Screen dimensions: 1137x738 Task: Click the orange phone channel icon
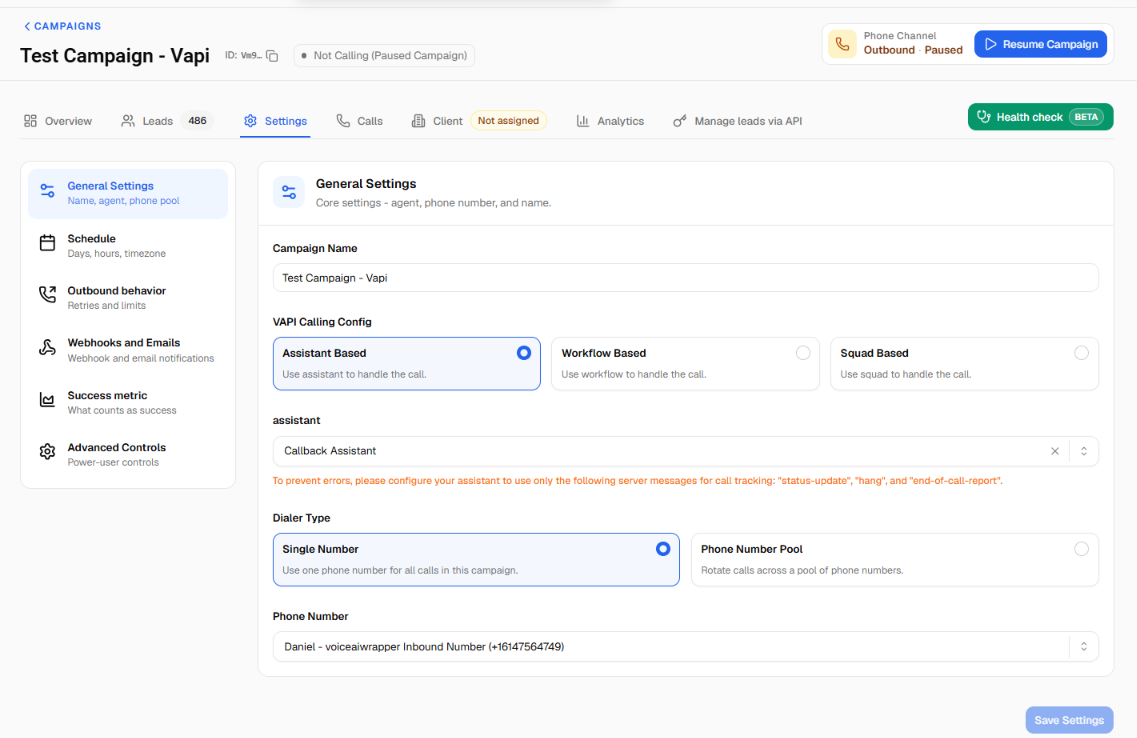(842, 44)
